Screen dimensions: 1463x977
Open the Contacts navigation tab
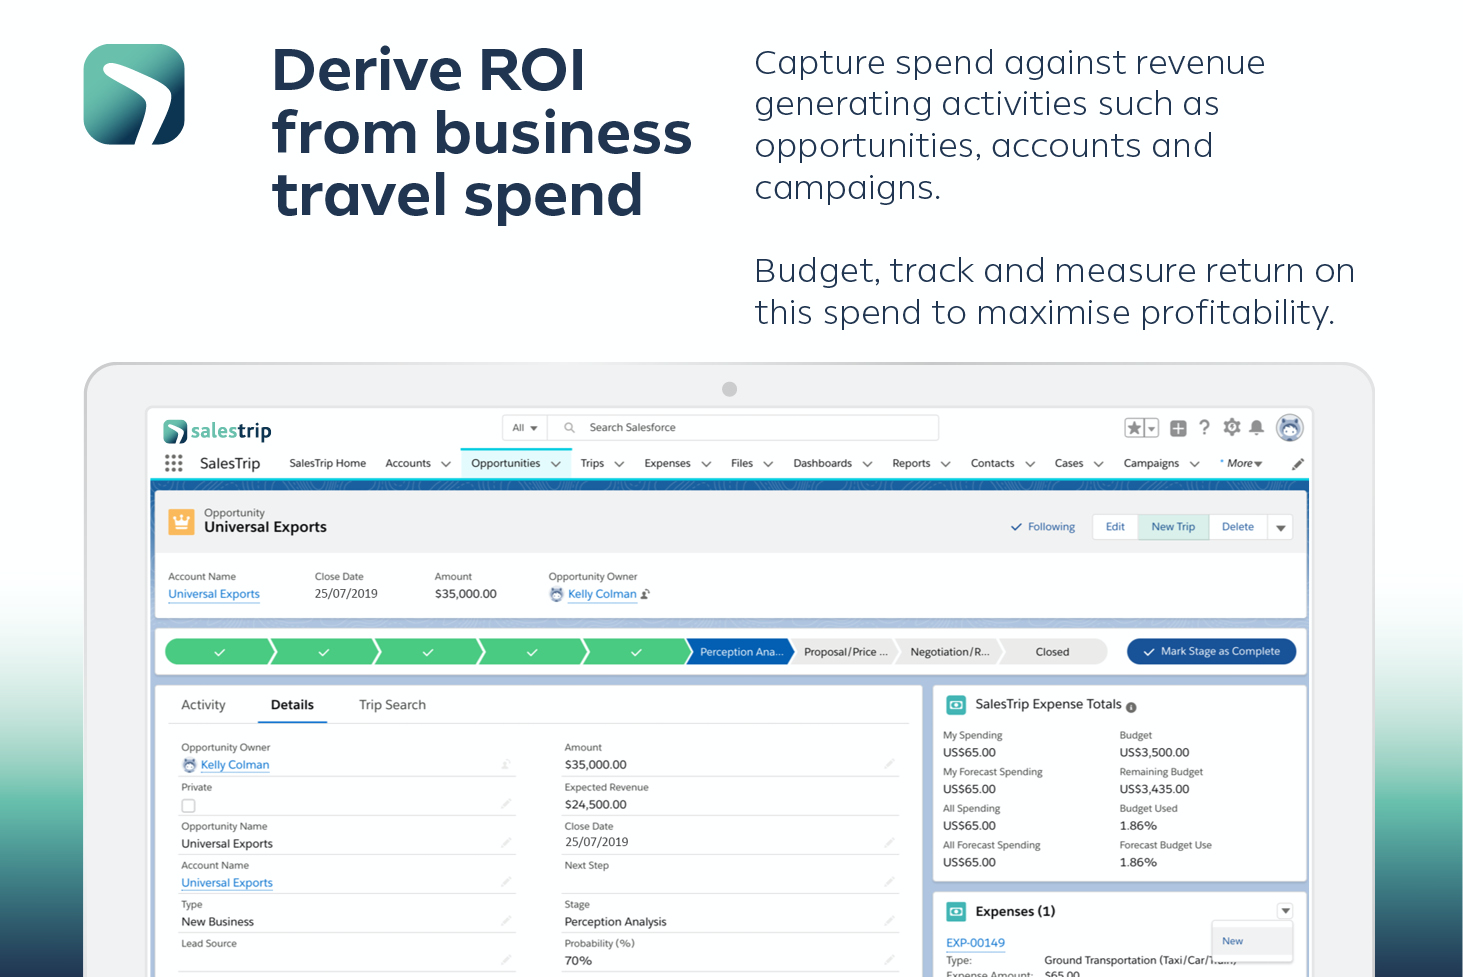tap(993, 464)
